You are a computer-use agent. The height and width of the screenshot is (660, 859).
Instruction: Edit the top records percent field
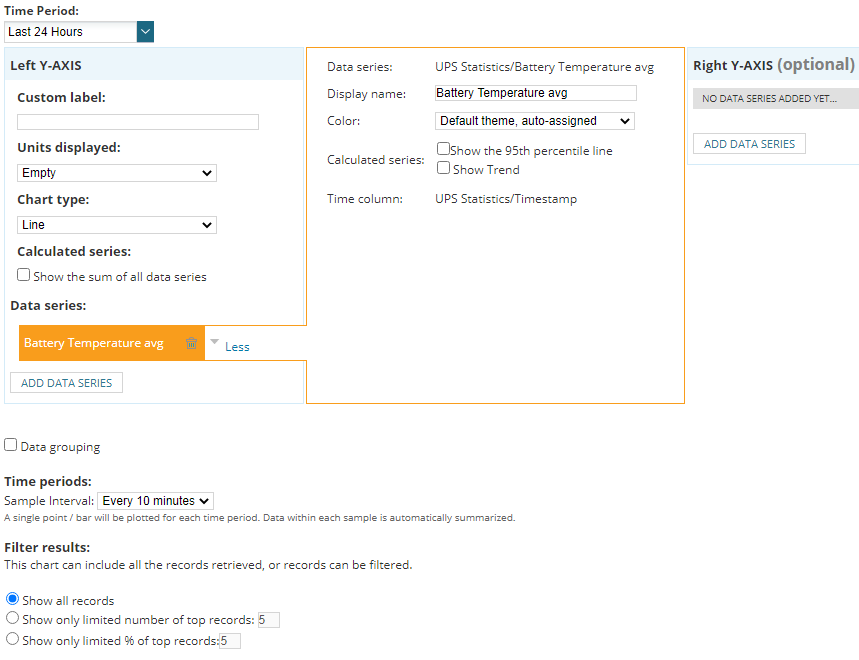[230, 641]
